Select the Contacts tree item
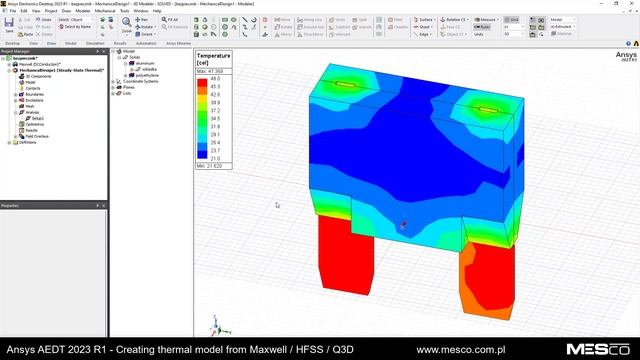The image size is (640, 360). [32, 88]
